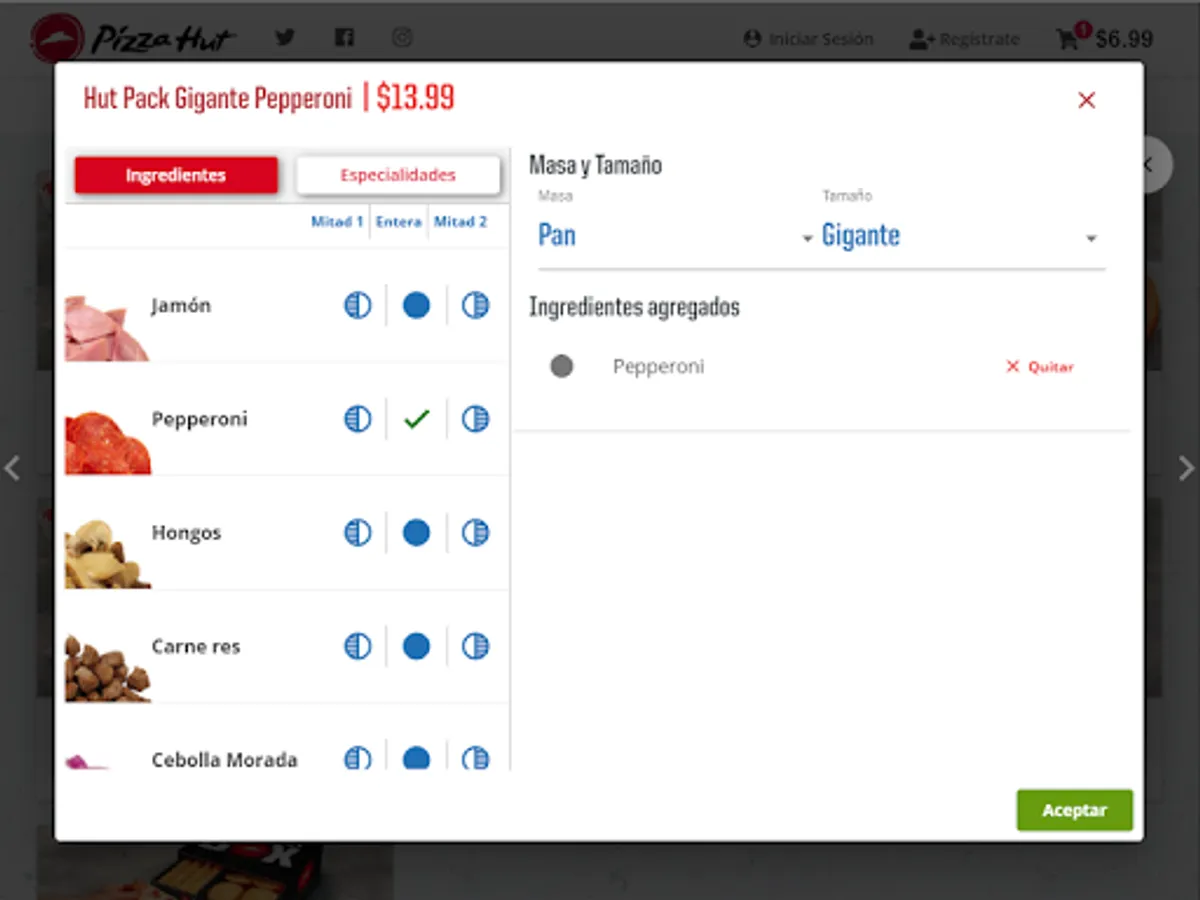Add Jamón to the entire pizza
Image resolution: width=1200 pixels, height=900 pixels.
tap(416, 305)
